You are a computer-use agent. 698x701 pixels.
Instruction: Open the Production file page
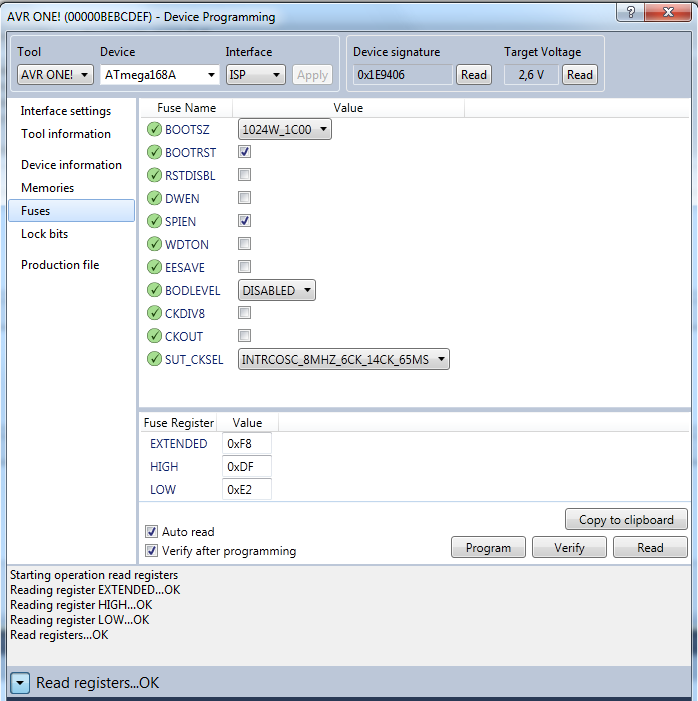pyautogui.click(x=60, y=265)
